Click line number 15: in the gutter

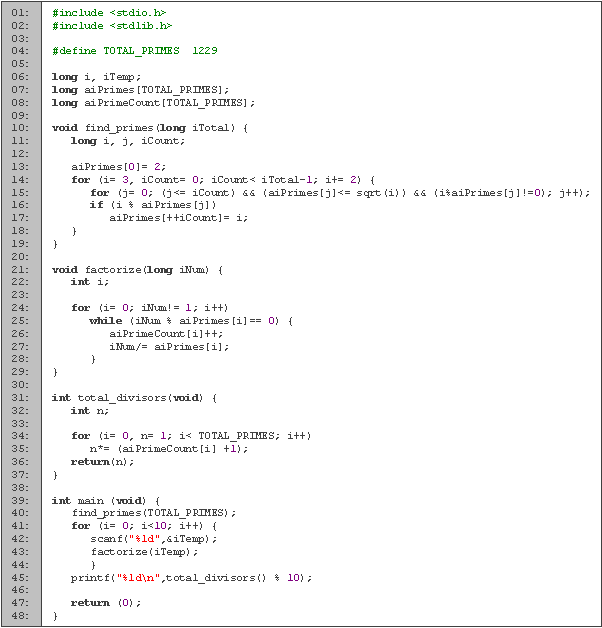click(x=20, y=193)
